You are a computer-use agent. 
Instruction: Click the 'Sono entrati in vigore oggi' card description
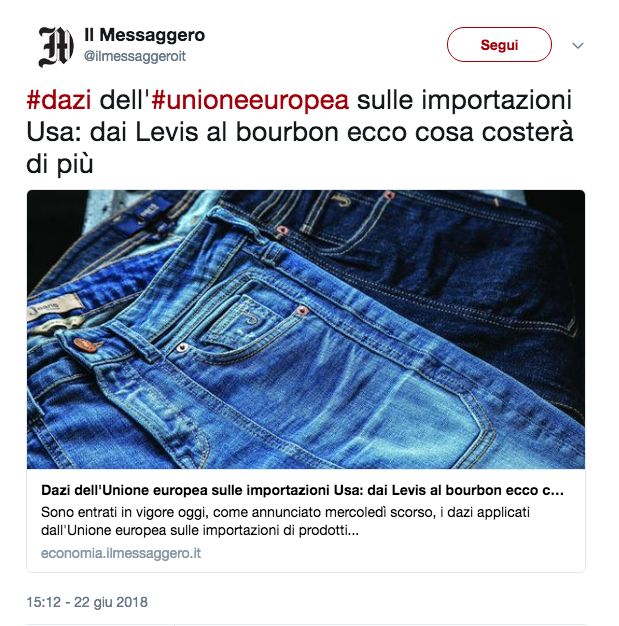point(285,521)
